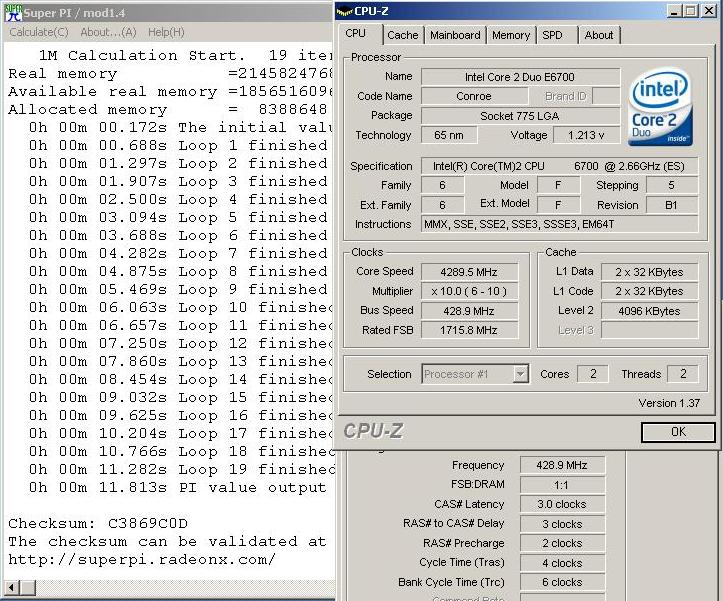The width and height of the screenshot is (723, 601).
Task: Click the Instructions field 'MMX, SSE, SSE2...'
Action: 559,224
